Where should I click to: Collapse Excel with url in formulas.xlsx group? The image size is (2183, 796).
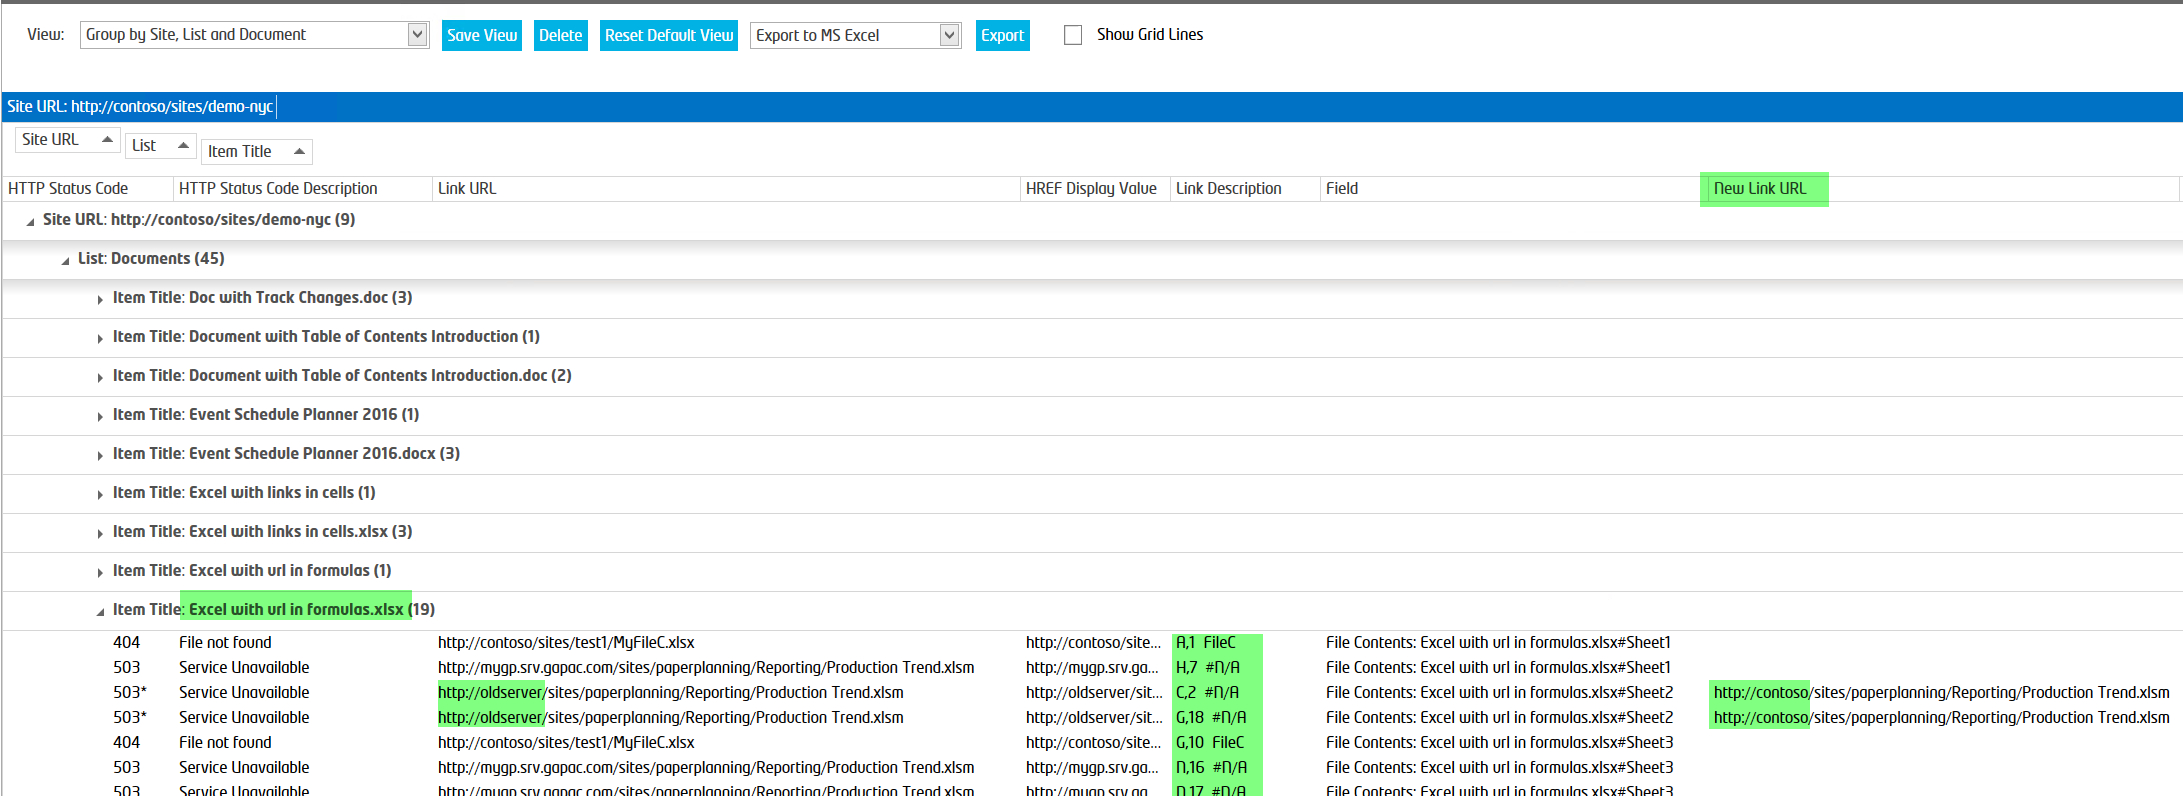(x=100, y=611)
